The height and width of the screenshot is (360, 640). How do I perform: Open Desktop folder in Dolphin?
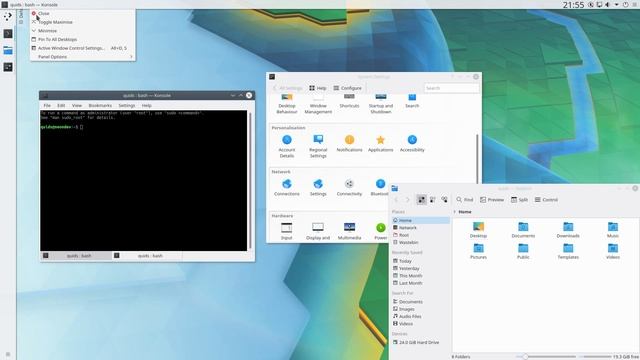(x=478, y=230)
